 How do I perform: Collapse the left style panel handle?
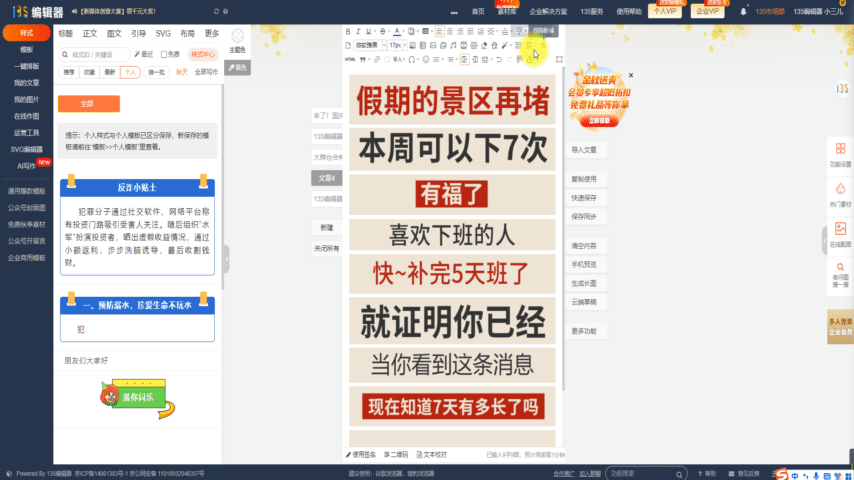[226, 258]
